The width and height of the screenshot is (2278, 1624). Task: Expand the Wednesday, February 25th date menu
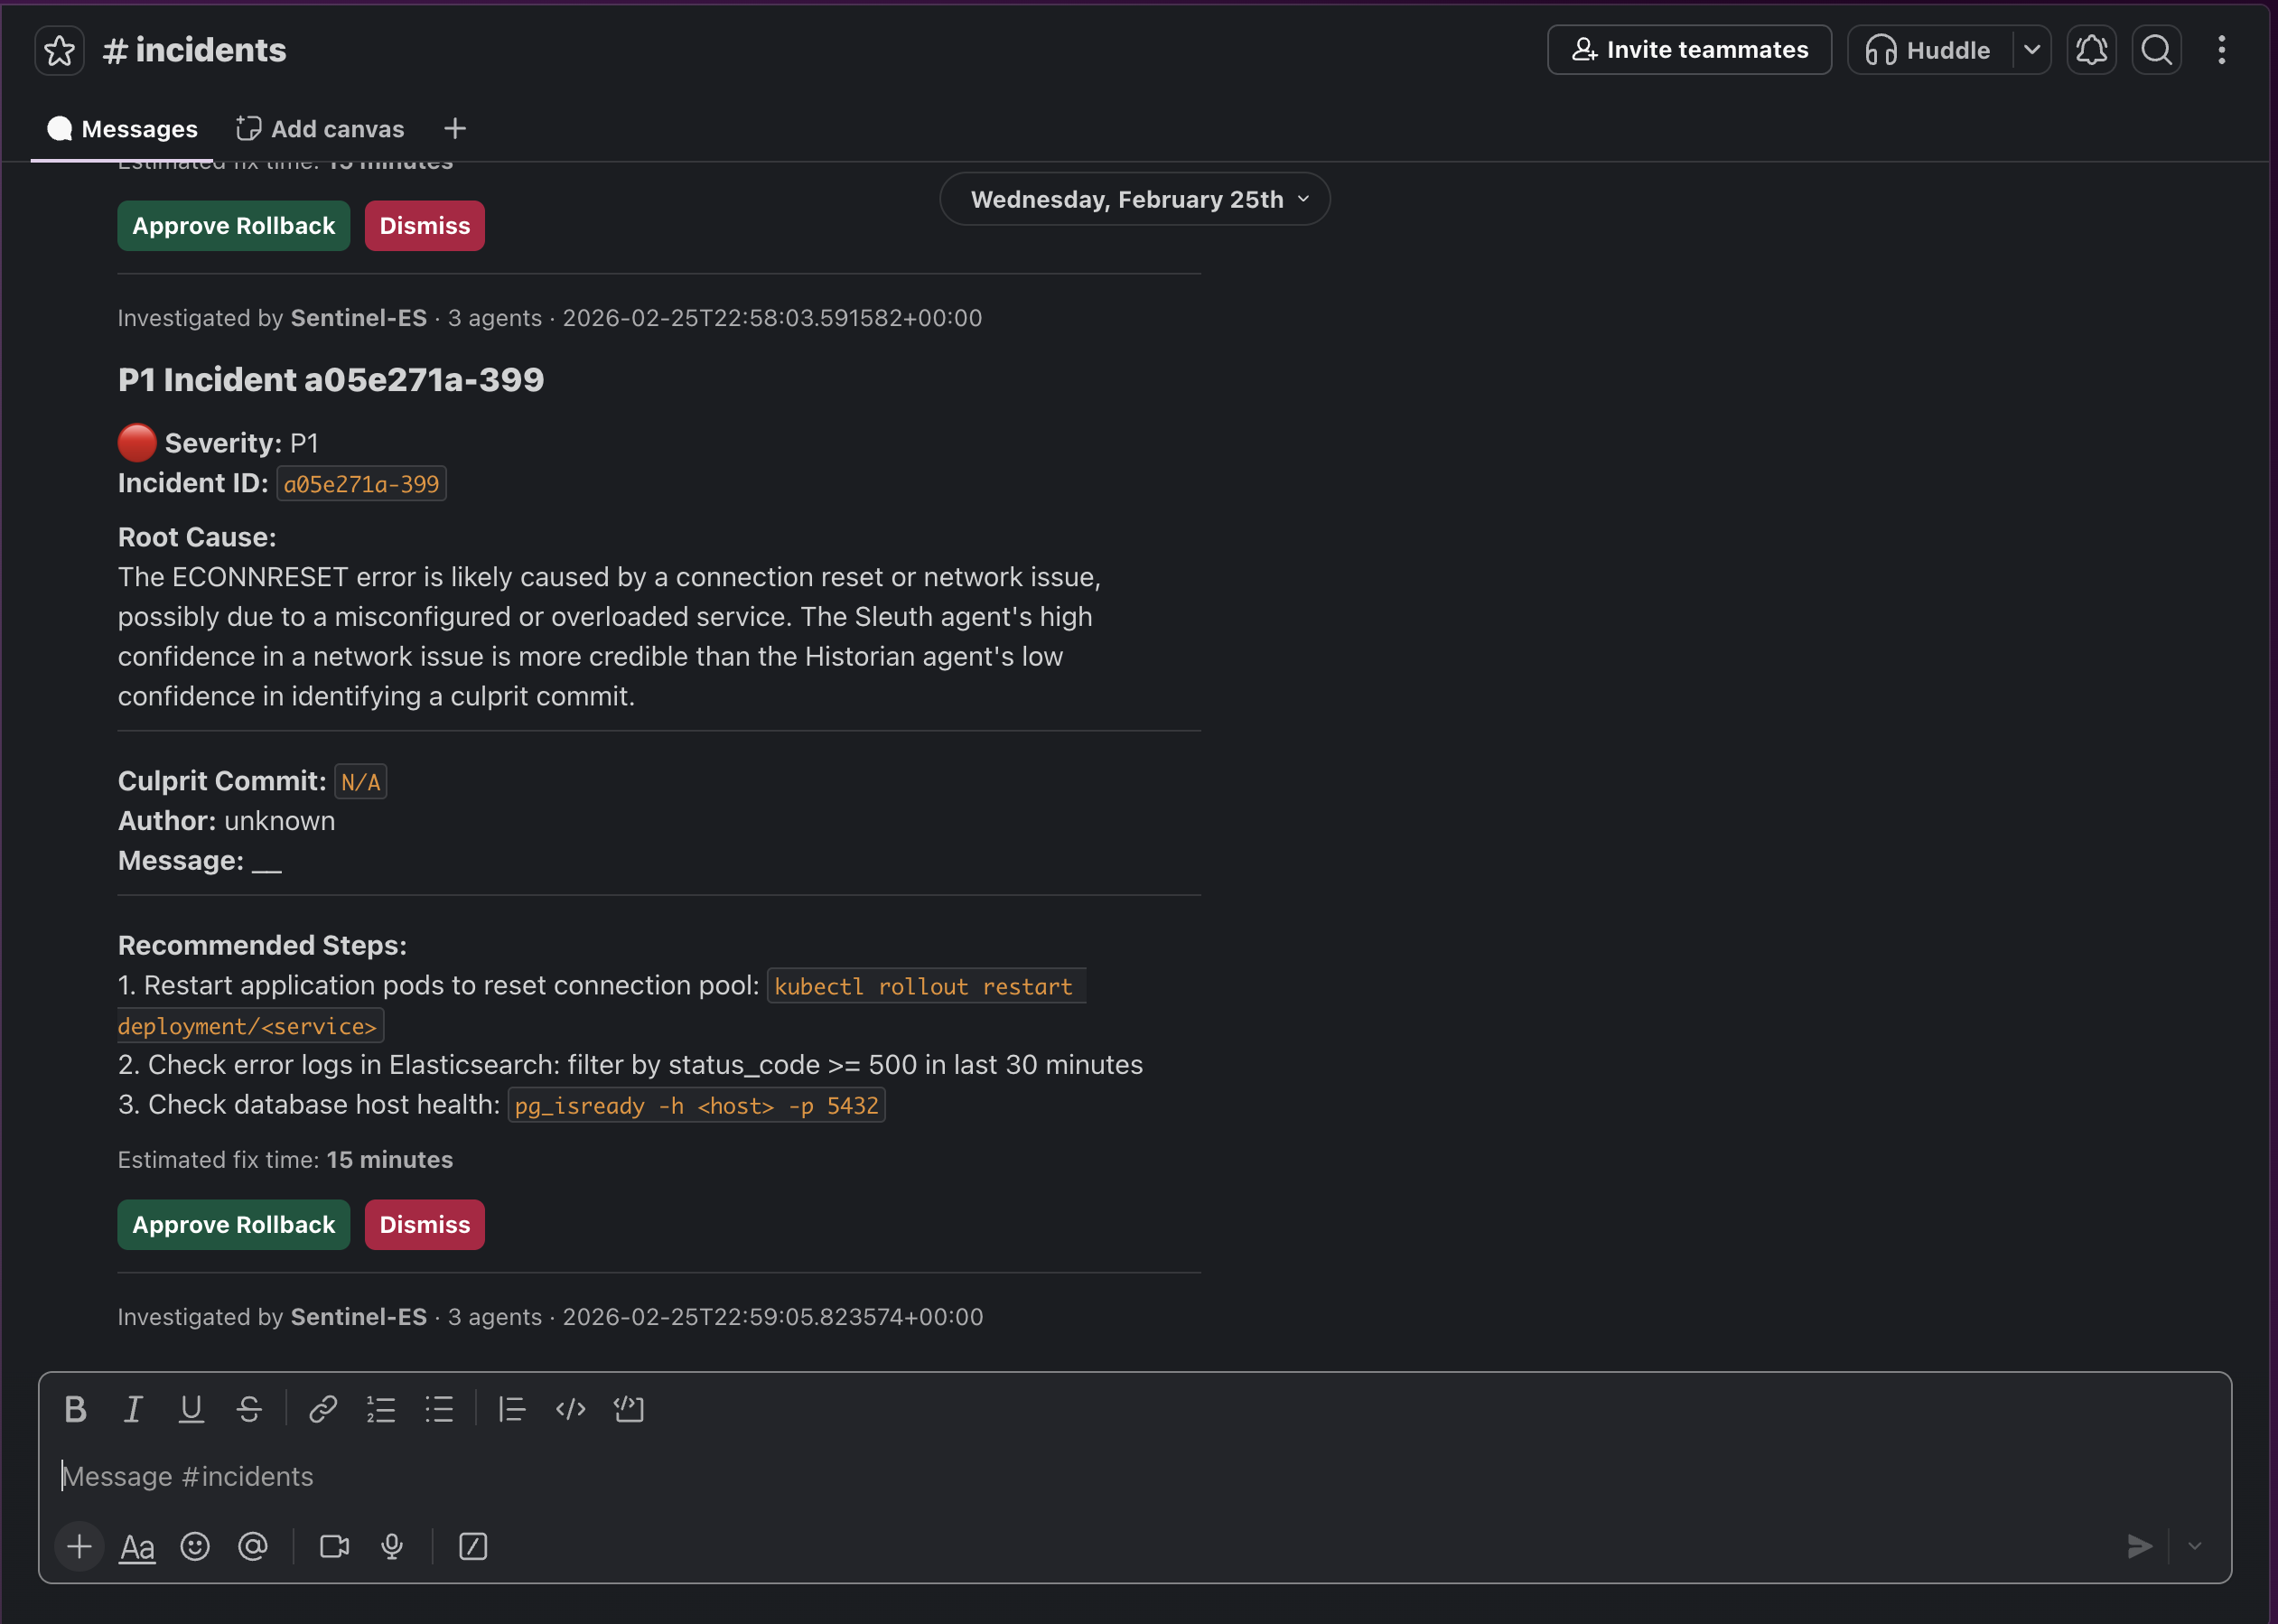(x=1134, y=199)
